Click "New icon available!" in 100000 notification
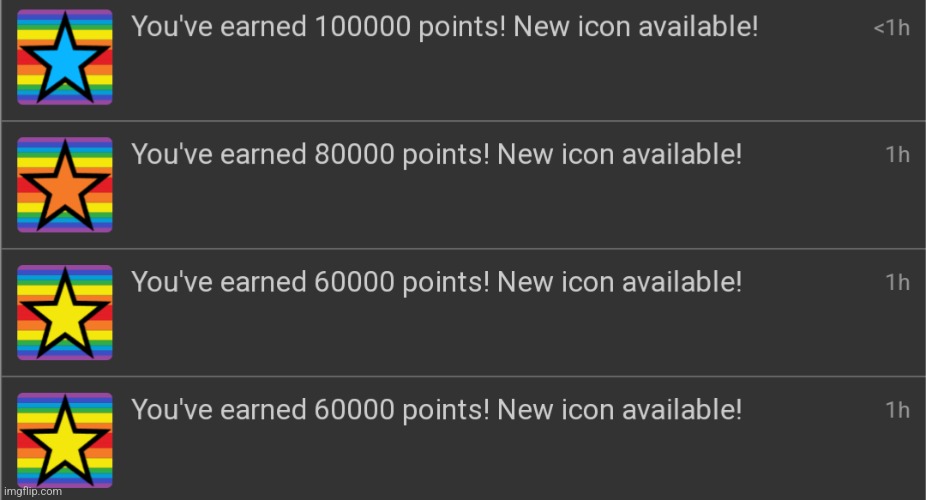The height and width of the screenshot is (500, 926). (636, 27)
